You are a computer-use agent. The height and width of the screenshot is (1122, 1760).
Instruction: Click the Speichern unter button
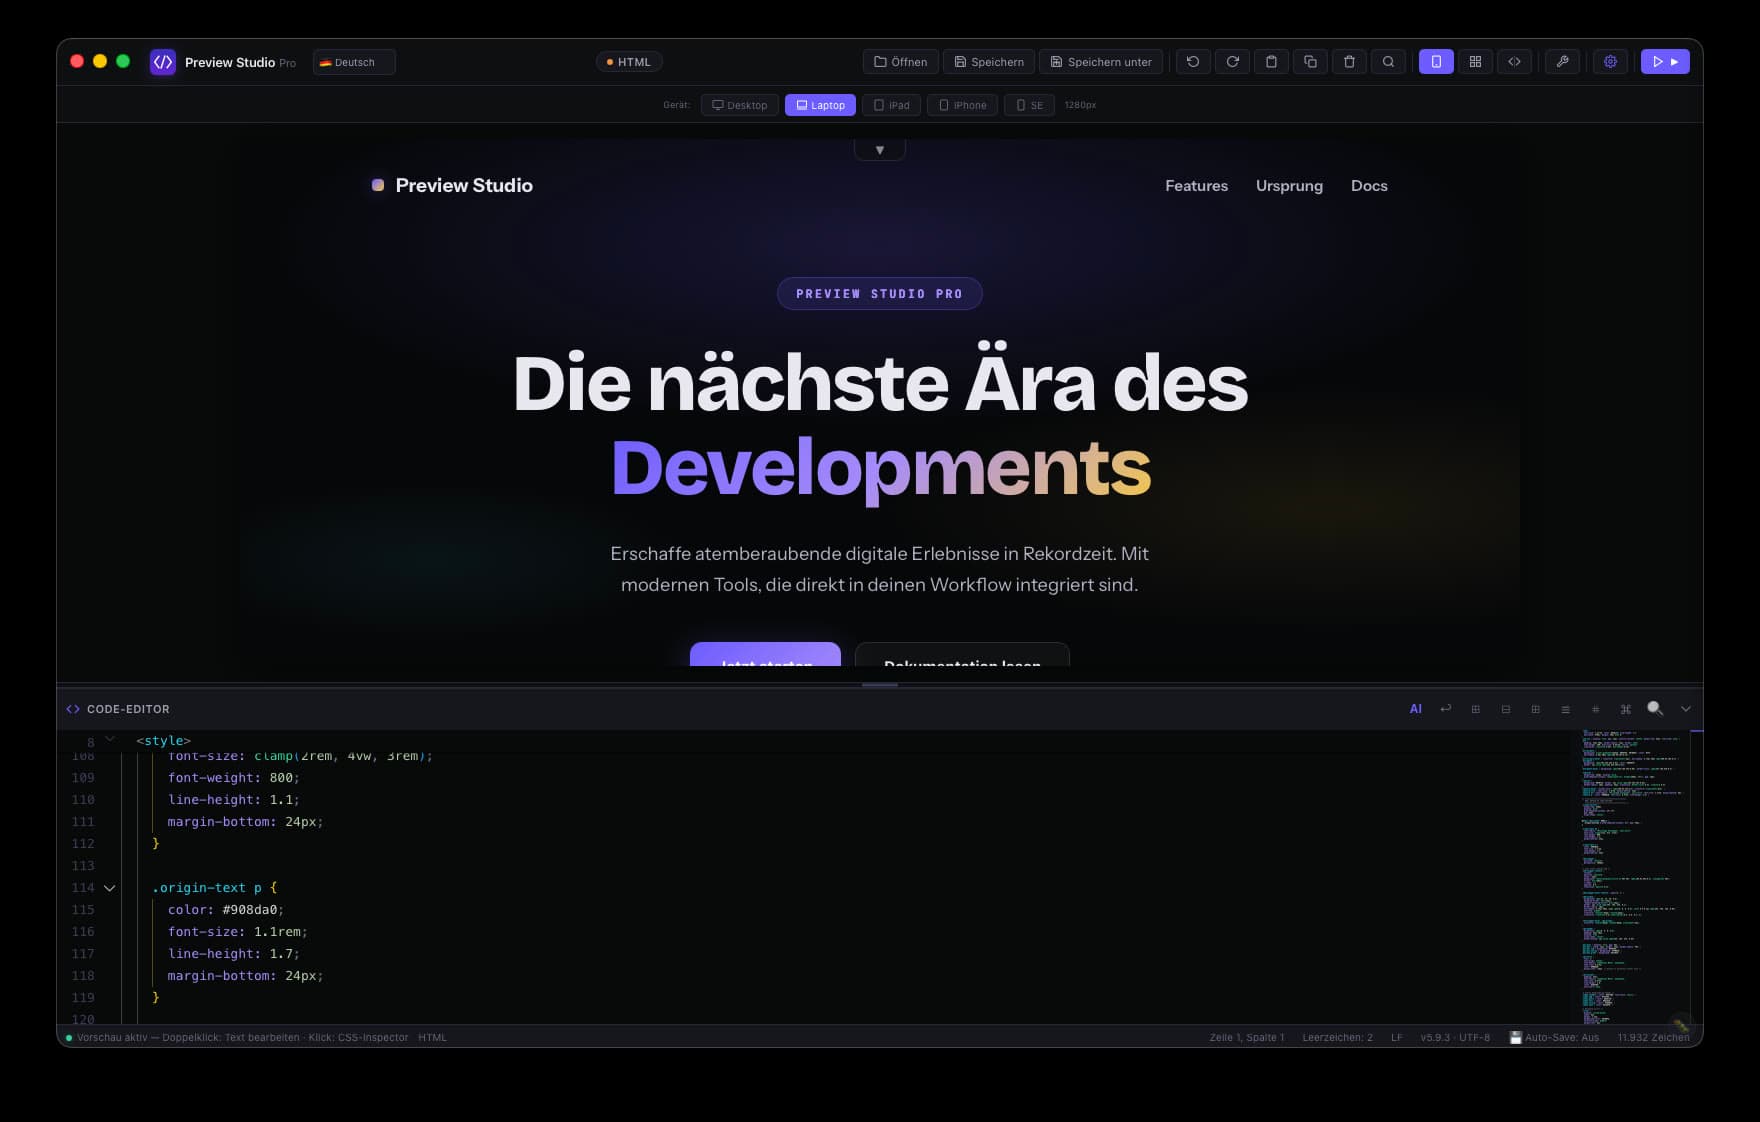[1101, 62]
